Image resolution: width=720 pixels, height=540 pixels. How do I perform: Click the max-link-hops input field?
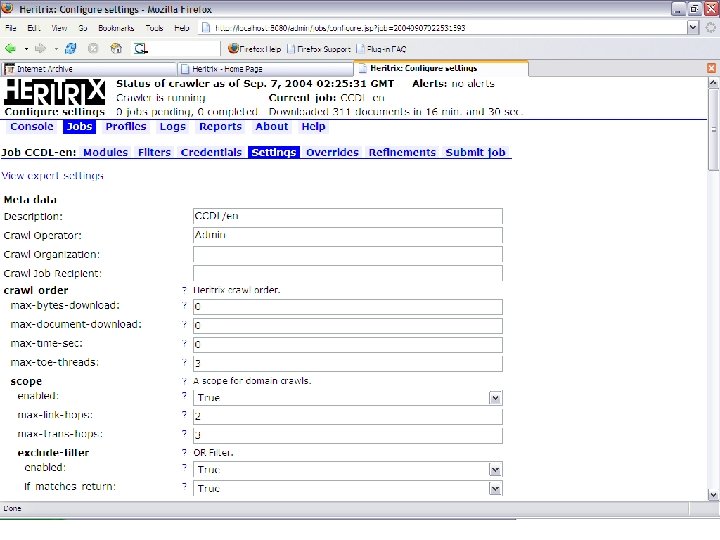tap(348, 416)
